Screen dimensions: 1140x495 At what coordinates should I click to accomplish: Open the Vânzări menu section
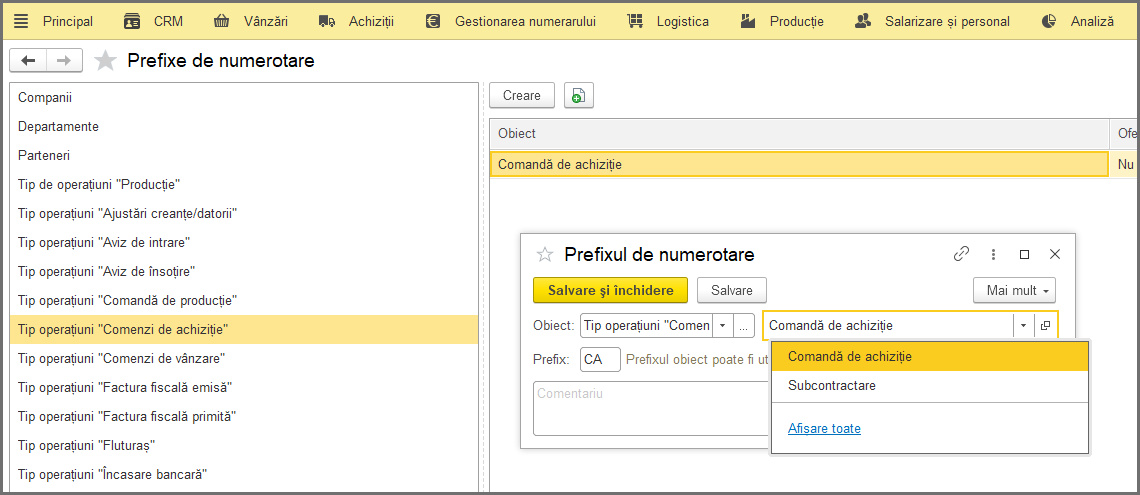coord(251,21)
